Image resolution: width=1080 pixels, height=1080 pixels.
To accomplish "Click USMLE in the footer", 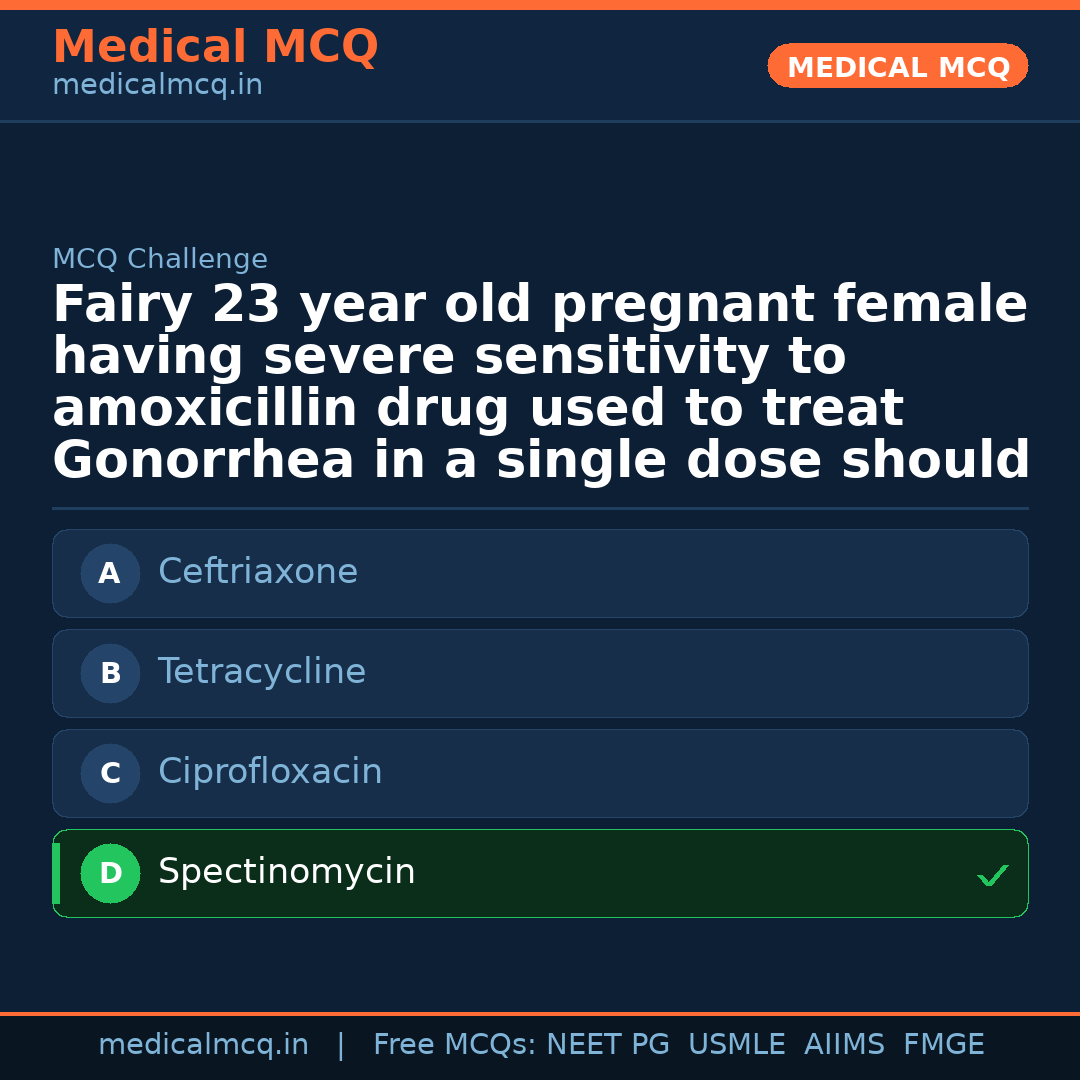I will pyautogui.click(x=736, y=1045).
